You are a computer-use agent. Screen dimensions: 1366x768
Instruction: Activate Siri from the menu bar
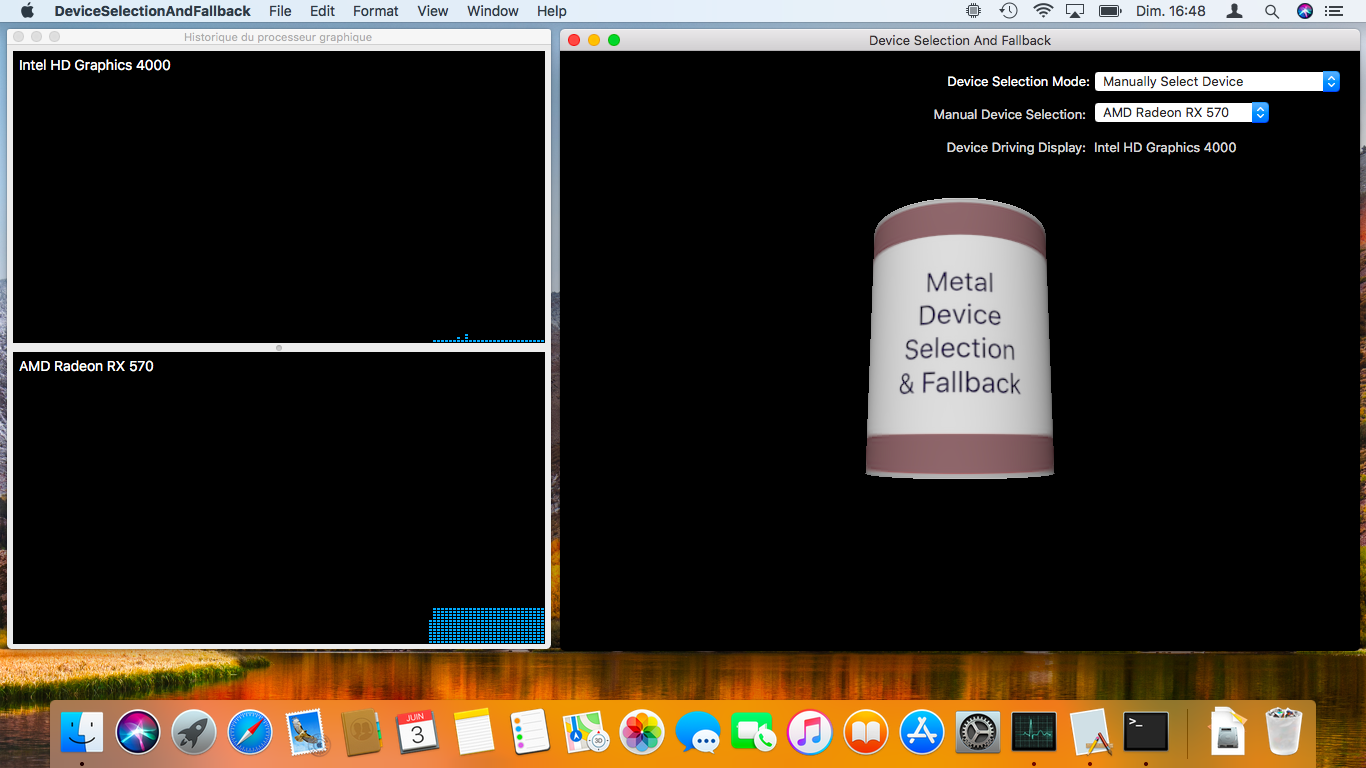pos(1304,11)
